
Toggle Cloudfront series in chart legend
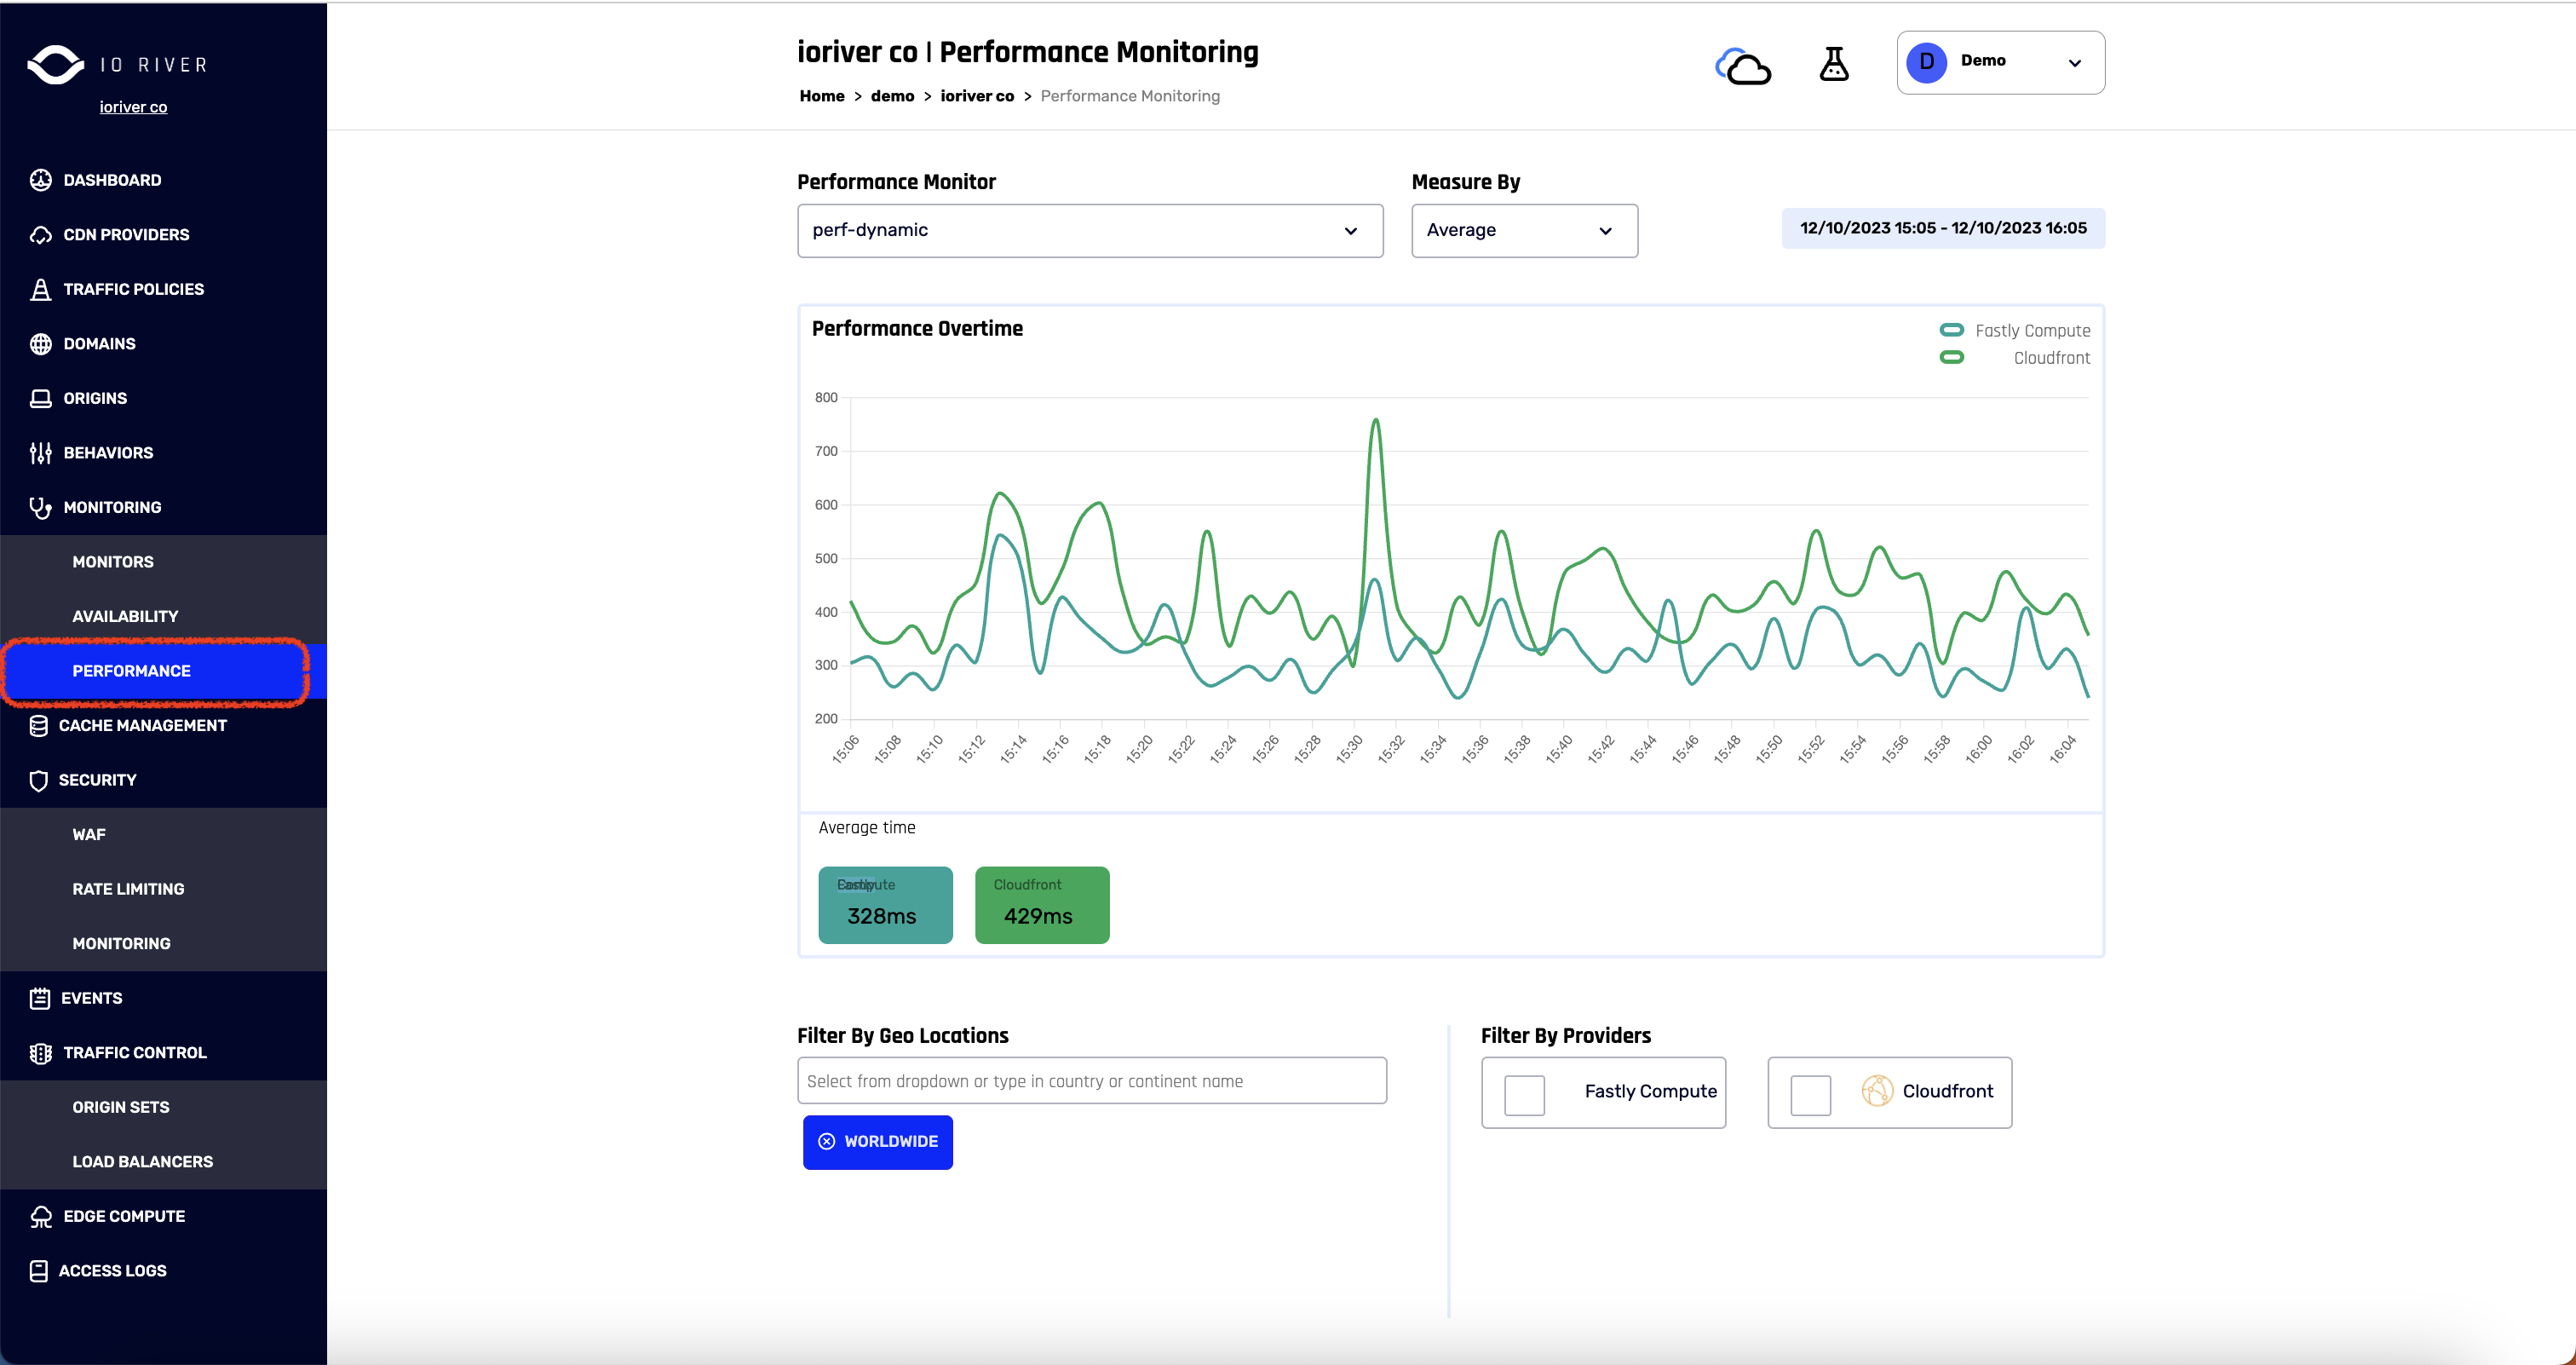(x=2014, y=358)
